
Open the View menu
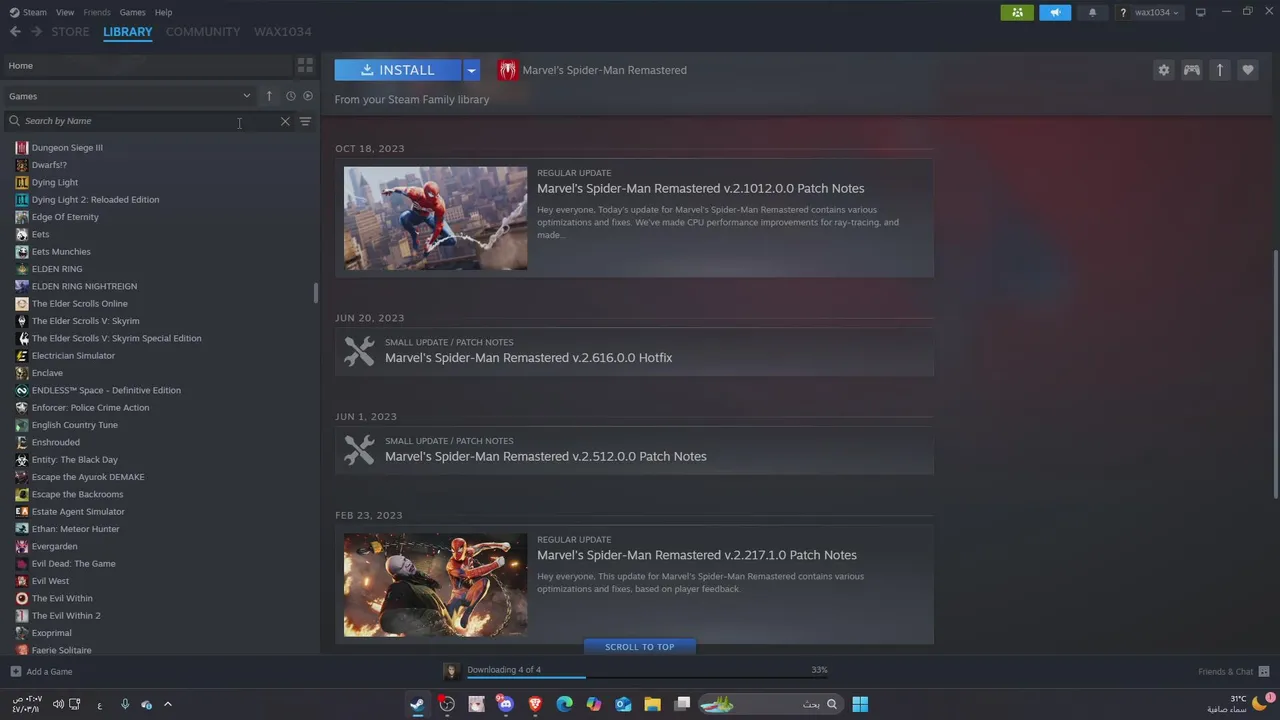[65, 12]
